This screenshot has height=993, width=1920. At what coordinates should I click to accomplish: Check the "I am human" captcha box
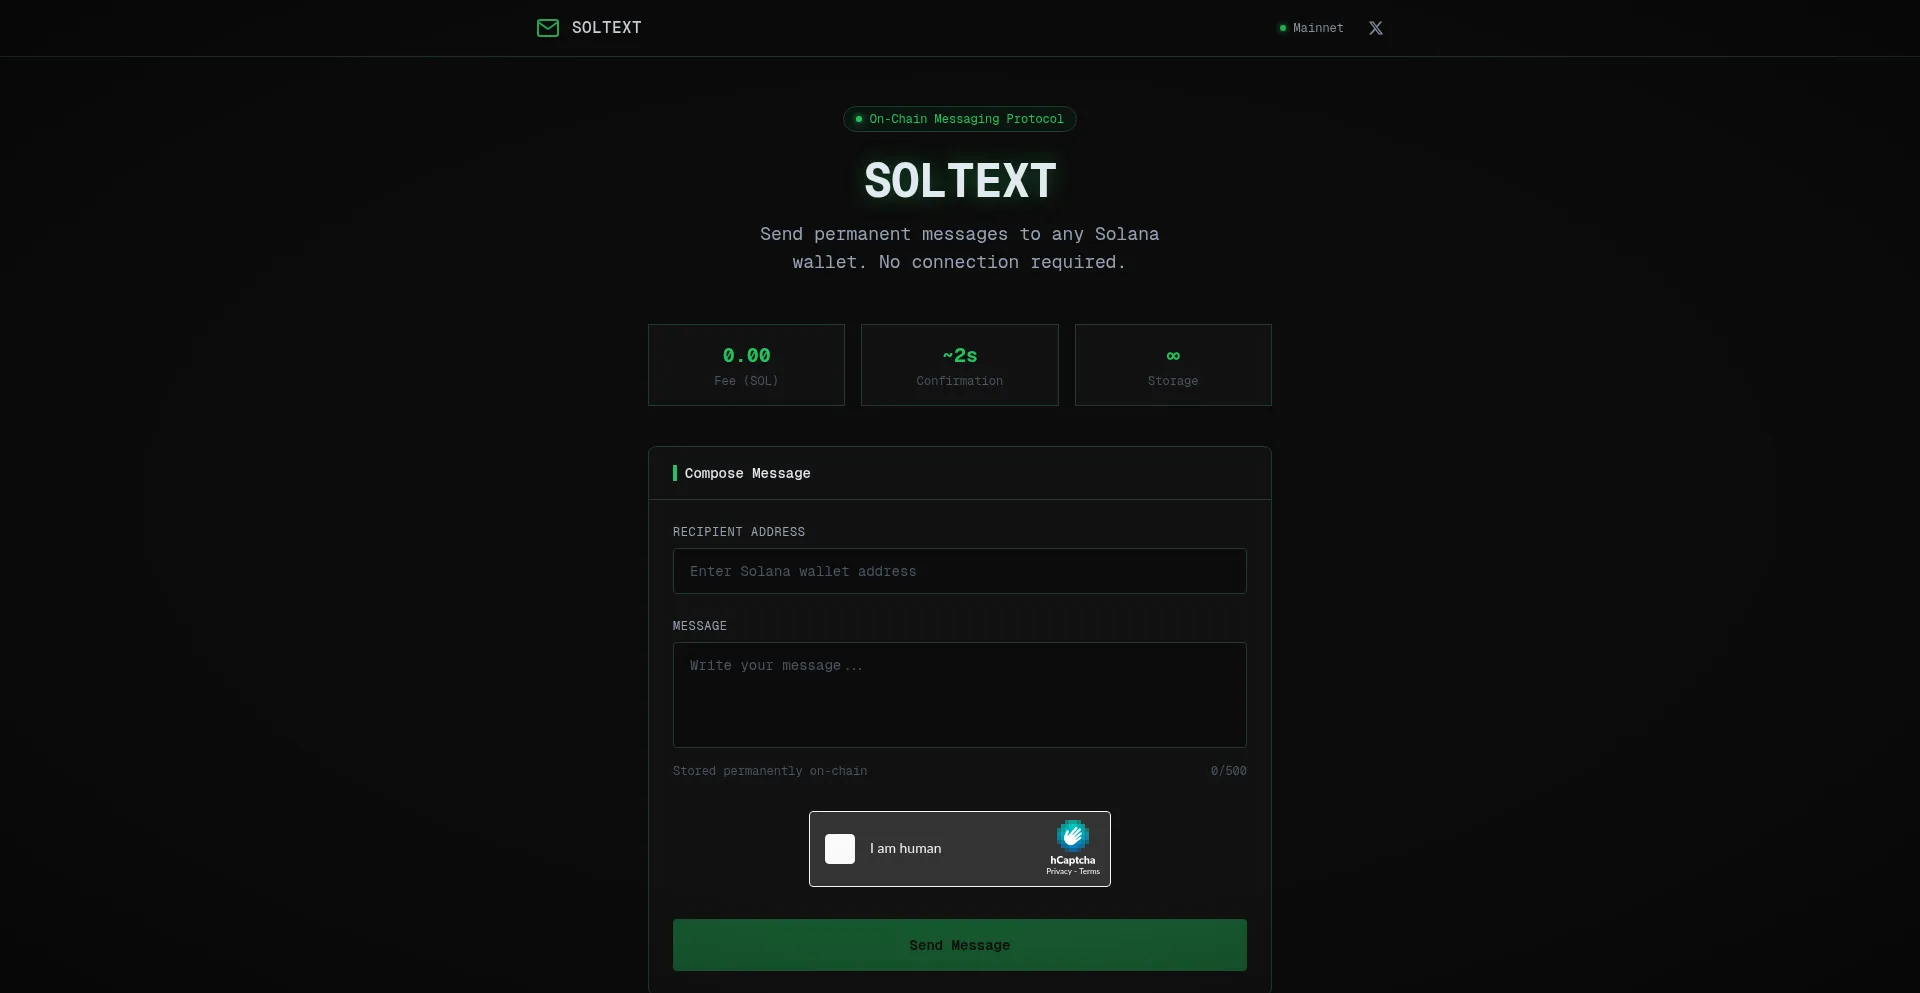tap(840, 849)
